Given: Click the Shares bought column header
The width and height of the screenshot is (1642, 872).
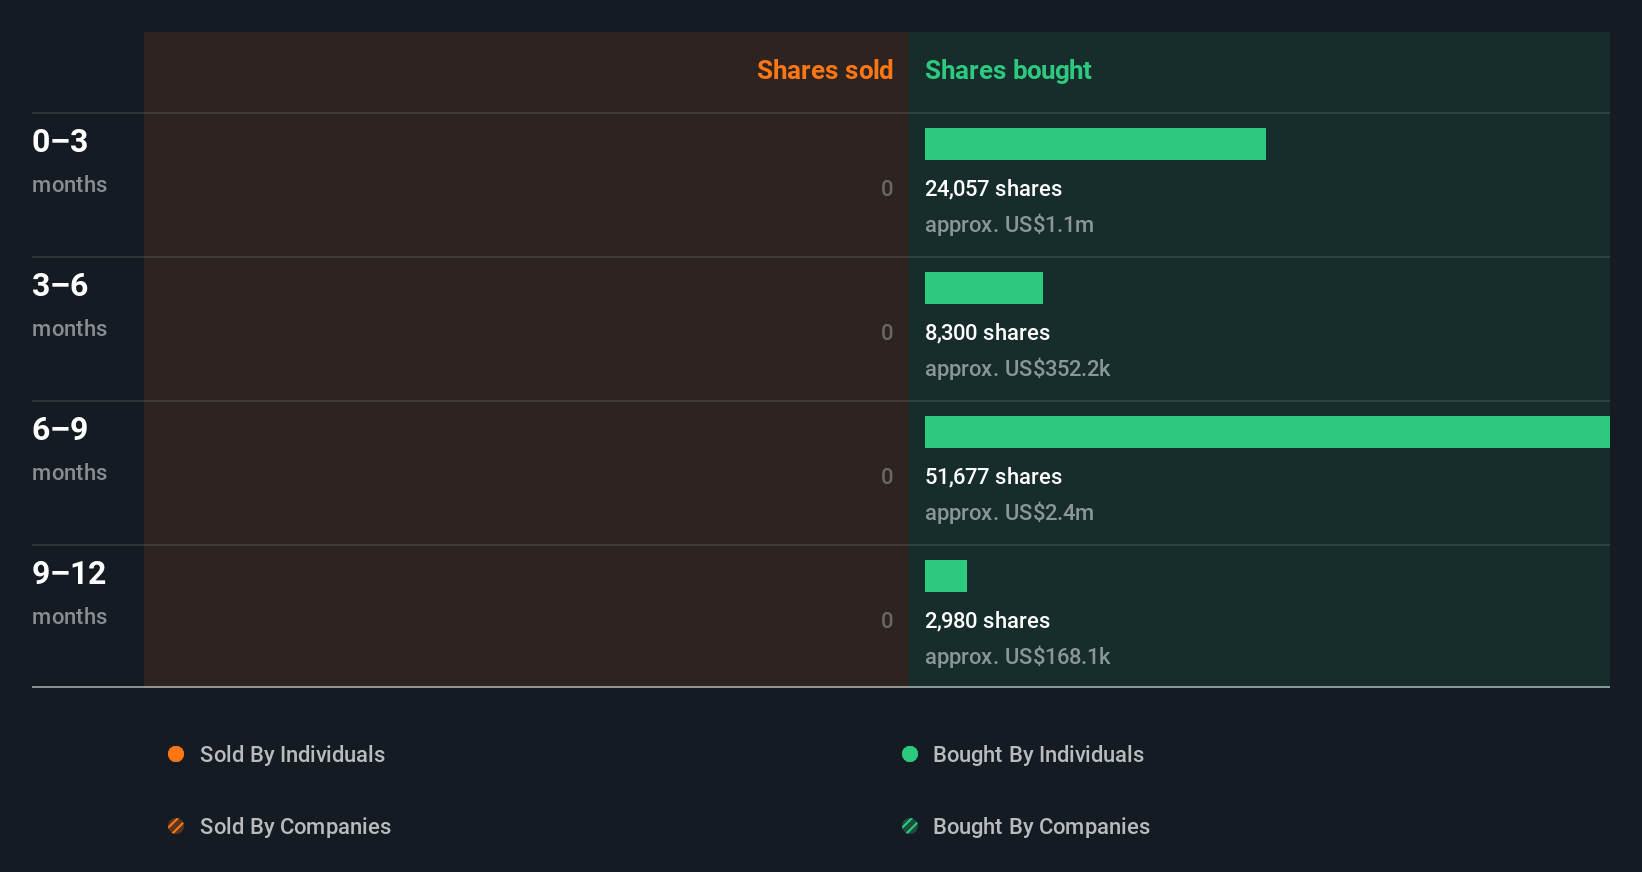Looking at the screenshot, I should click(x=1008, y=70).
